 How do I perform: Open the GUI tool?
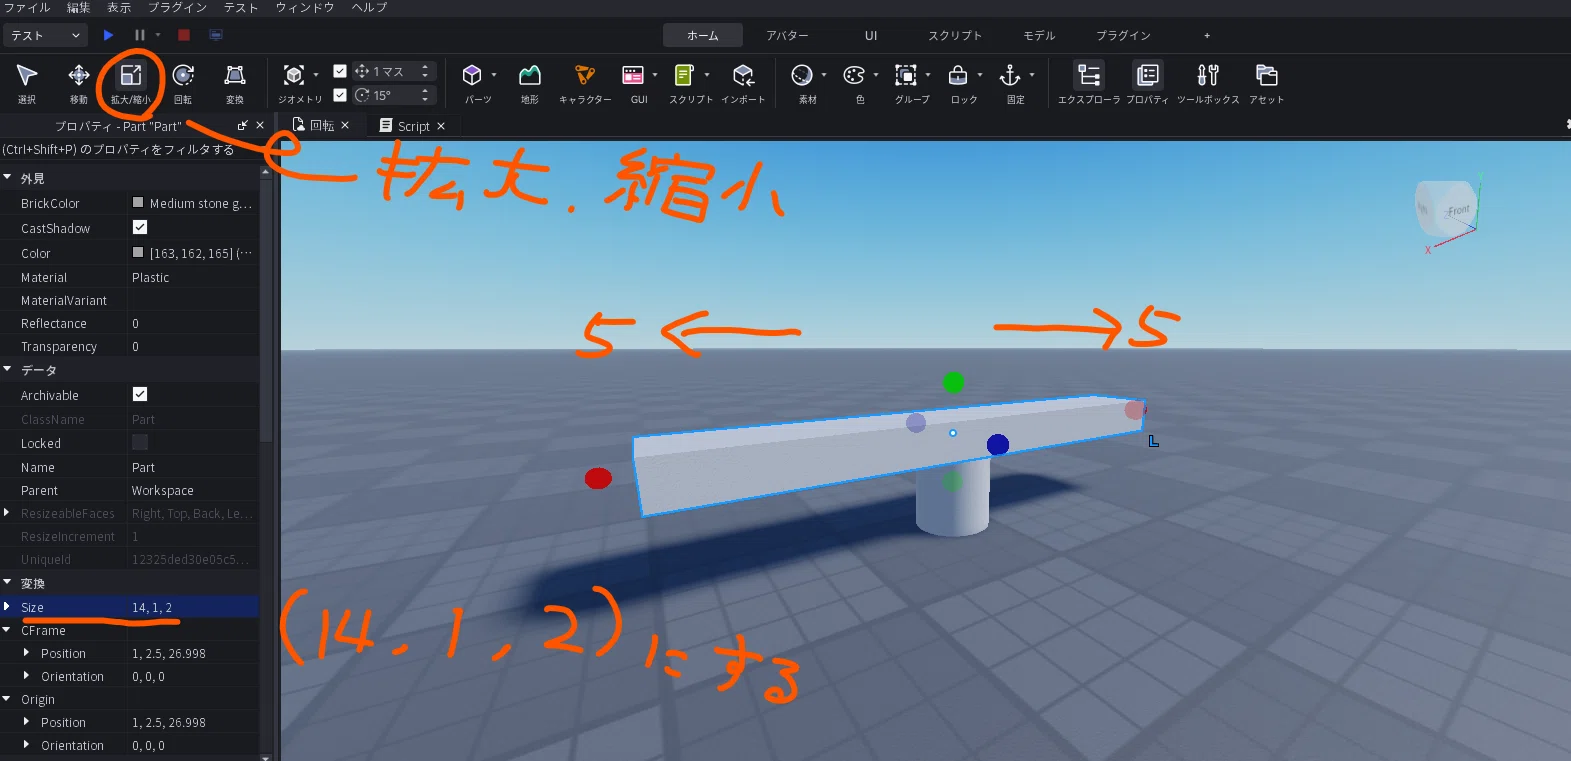[634, 83]
